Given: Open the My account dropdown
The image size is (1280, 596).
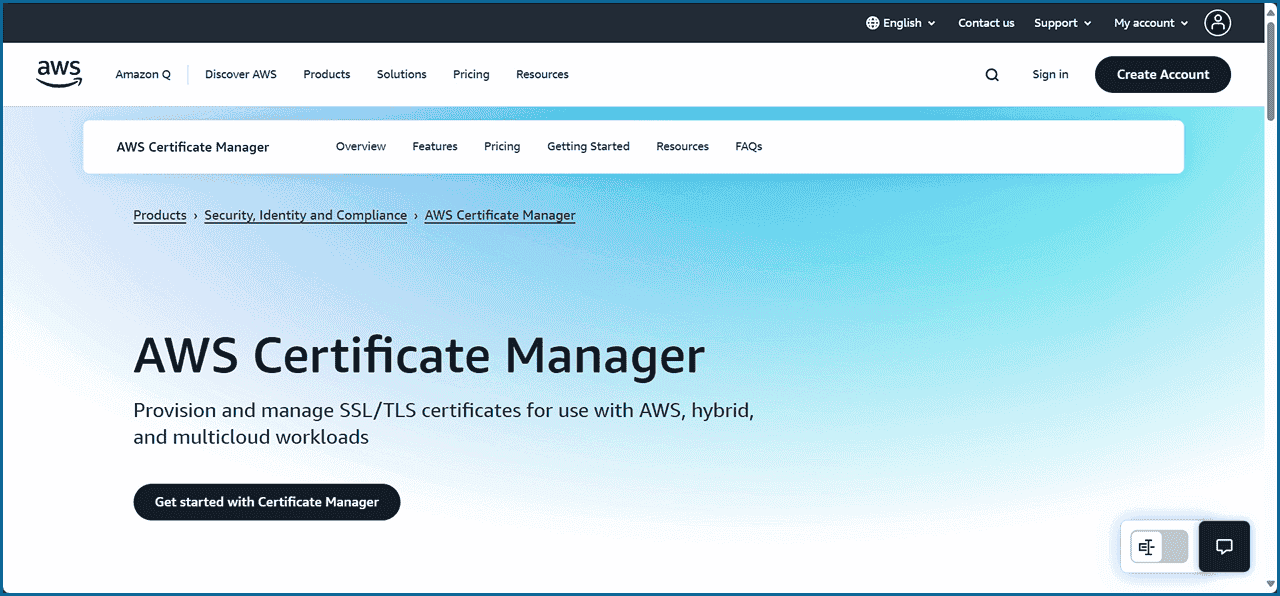Looking at the screenshot, I should 1151,23.
